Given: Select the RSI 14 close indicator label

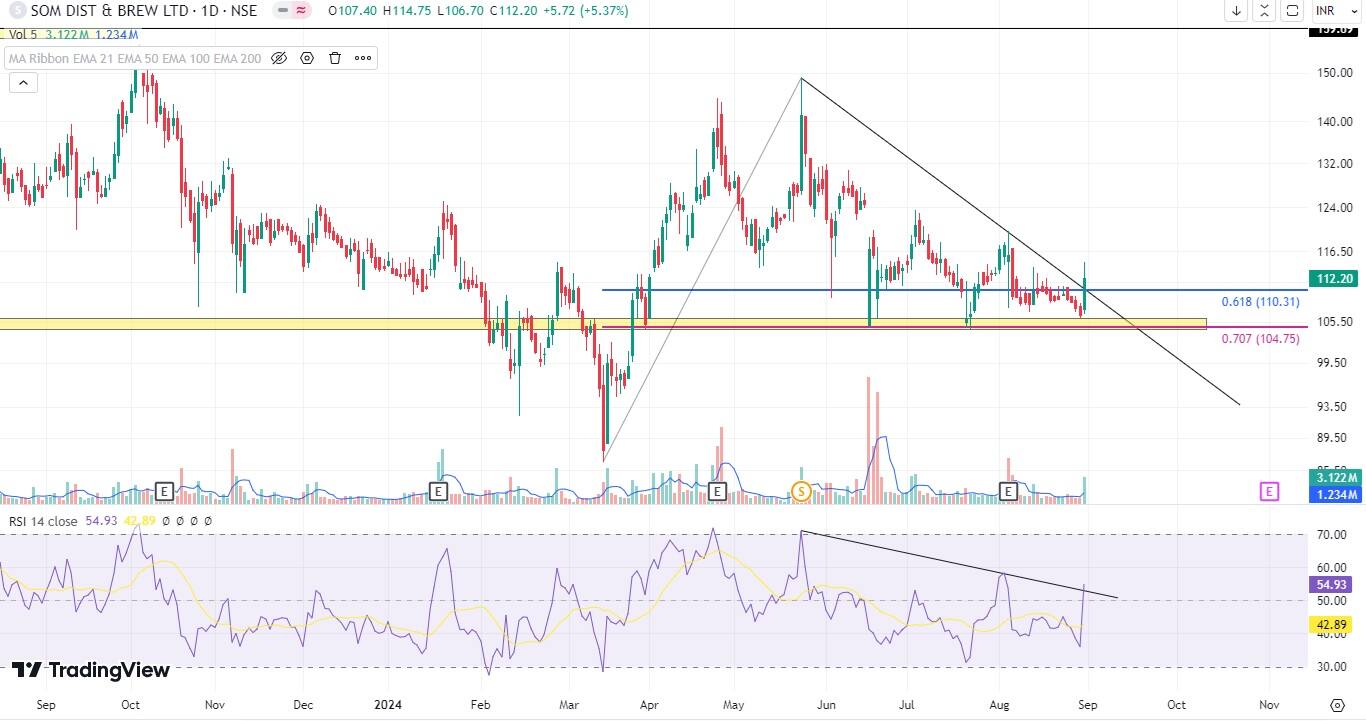Looking at the screenshot, I should (x=43, y=521).
